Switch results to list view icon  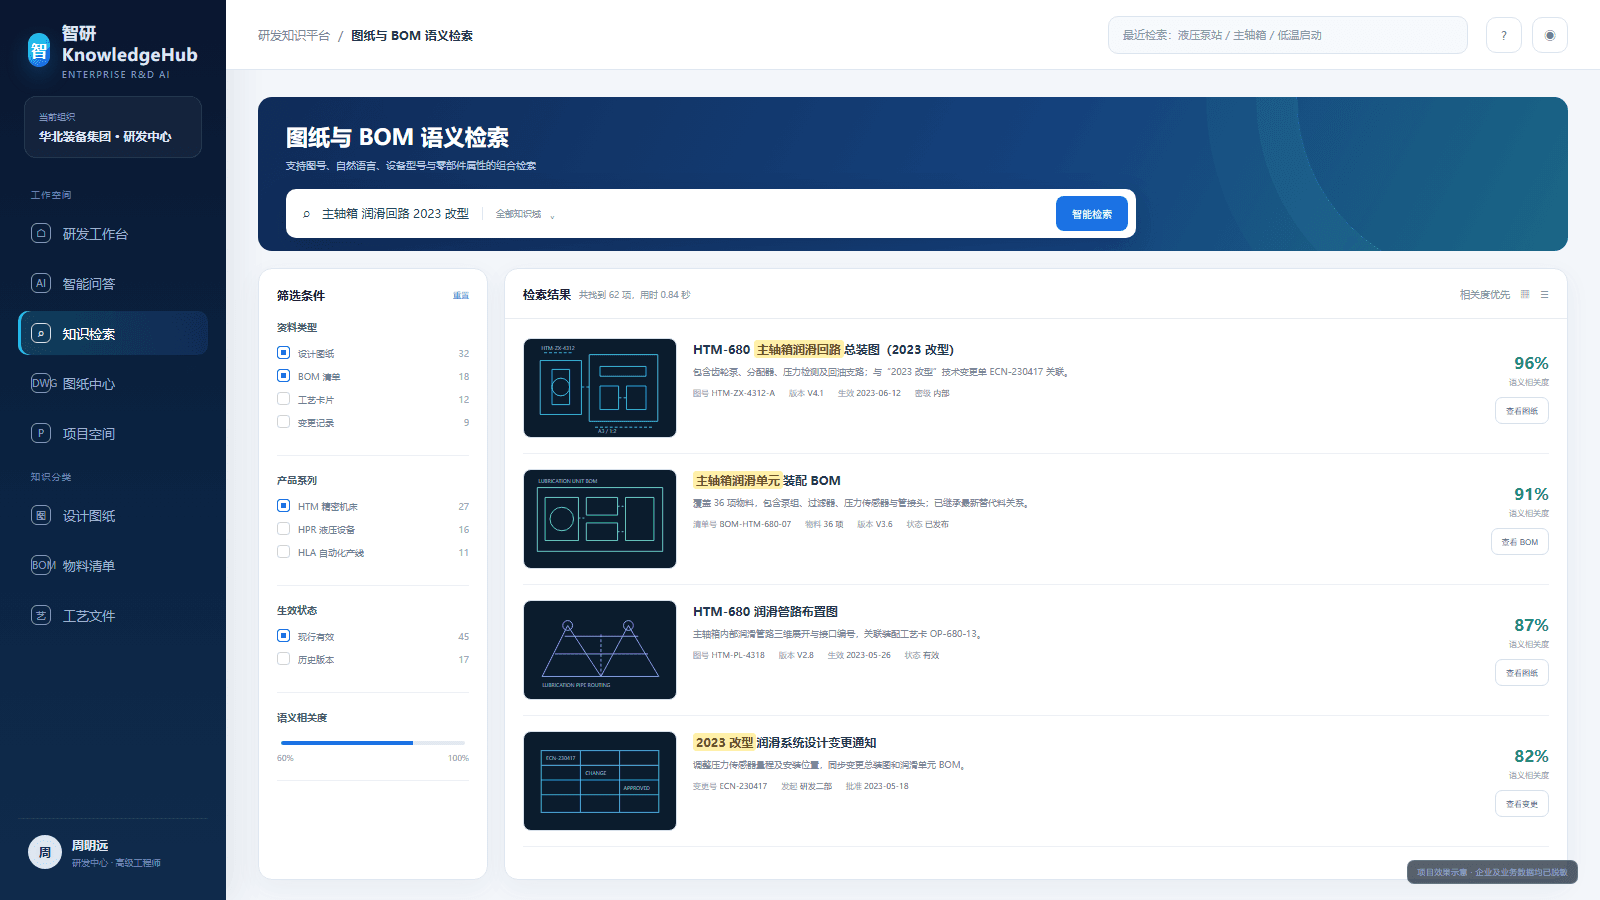coord(1544,295)
